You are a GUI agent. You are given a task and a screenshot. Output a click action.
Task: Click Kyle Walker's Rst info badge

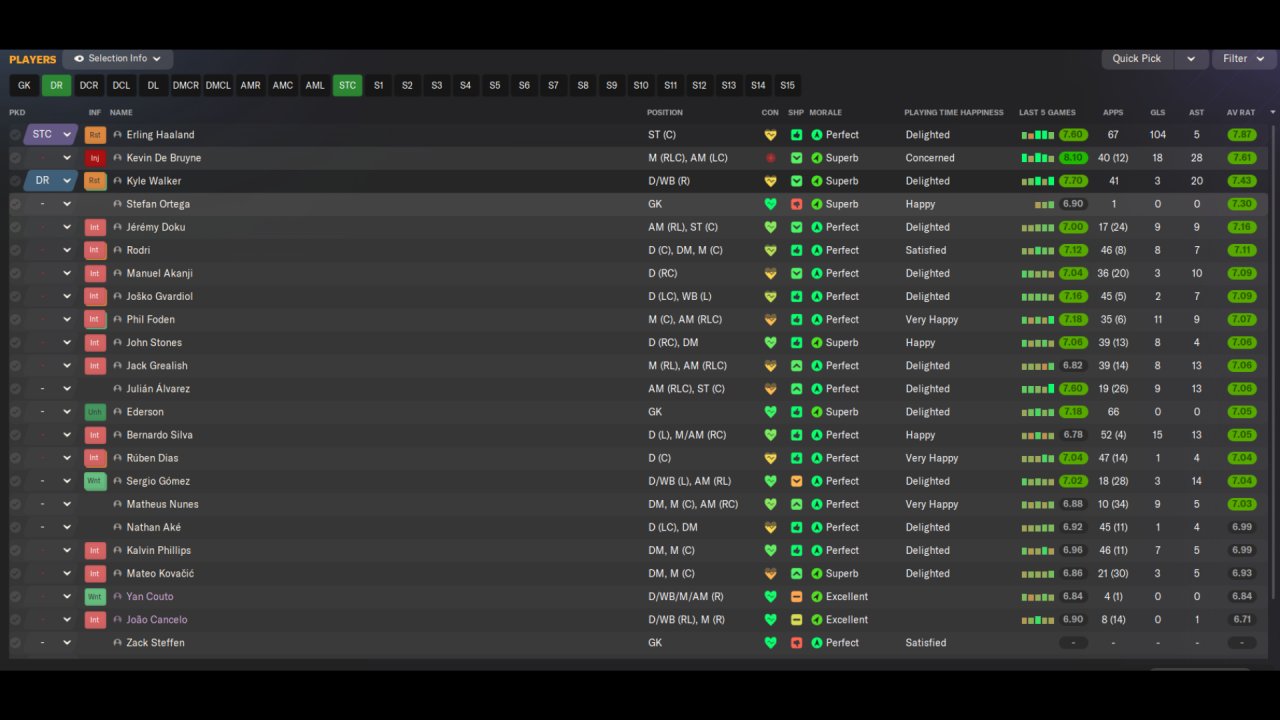click(96, 181)
